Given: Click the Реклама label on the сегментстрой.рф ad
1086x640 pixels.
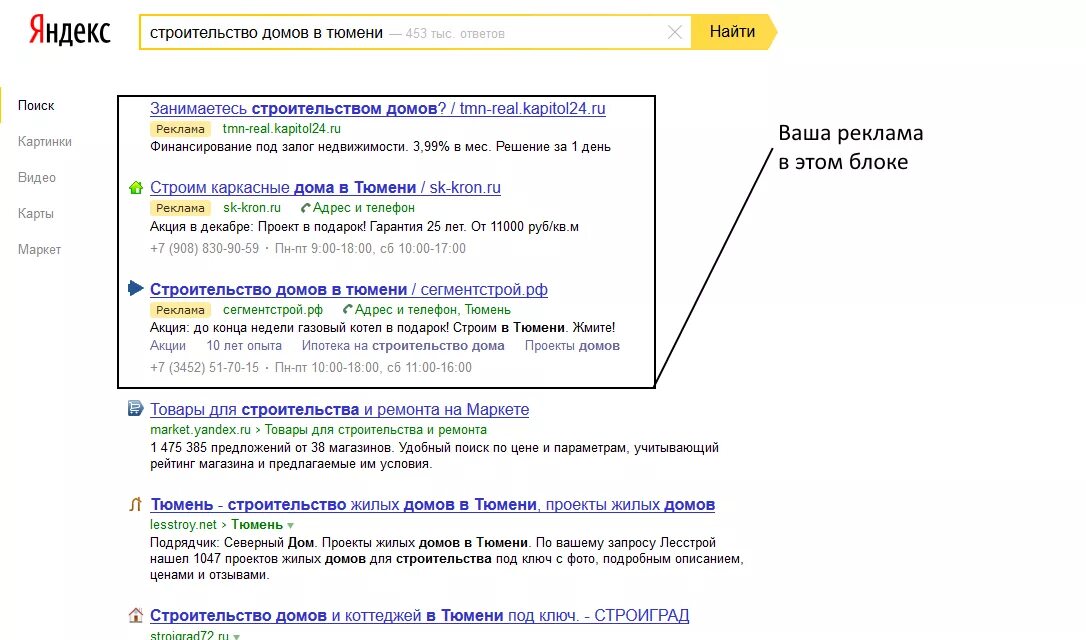Looking at the screenshot, I should click(x=180, y=310).
